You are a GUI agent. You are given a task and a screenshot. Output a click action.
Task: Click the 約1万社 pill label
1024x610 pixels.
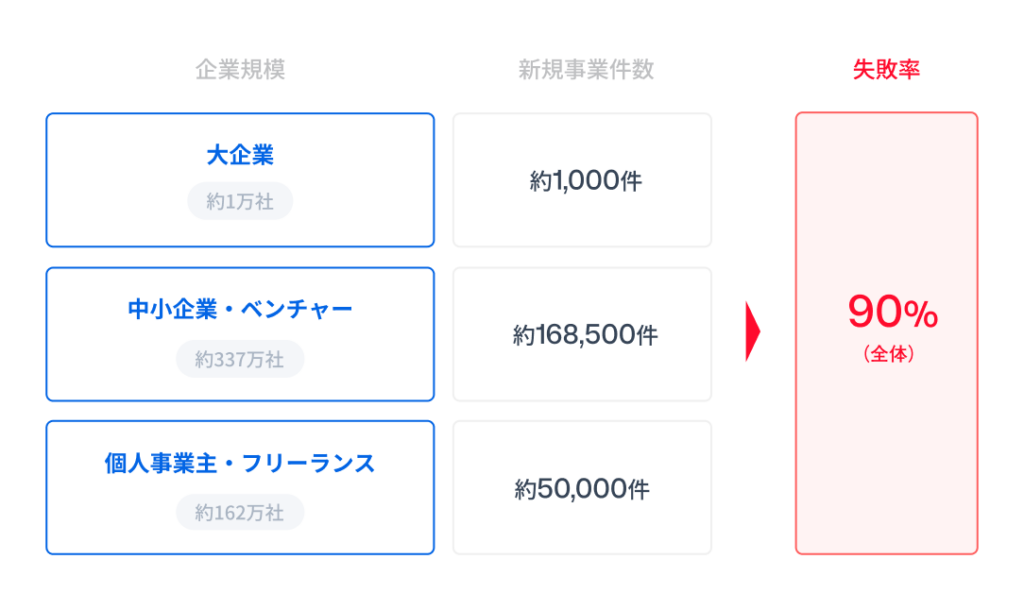[x=240, y=201]
